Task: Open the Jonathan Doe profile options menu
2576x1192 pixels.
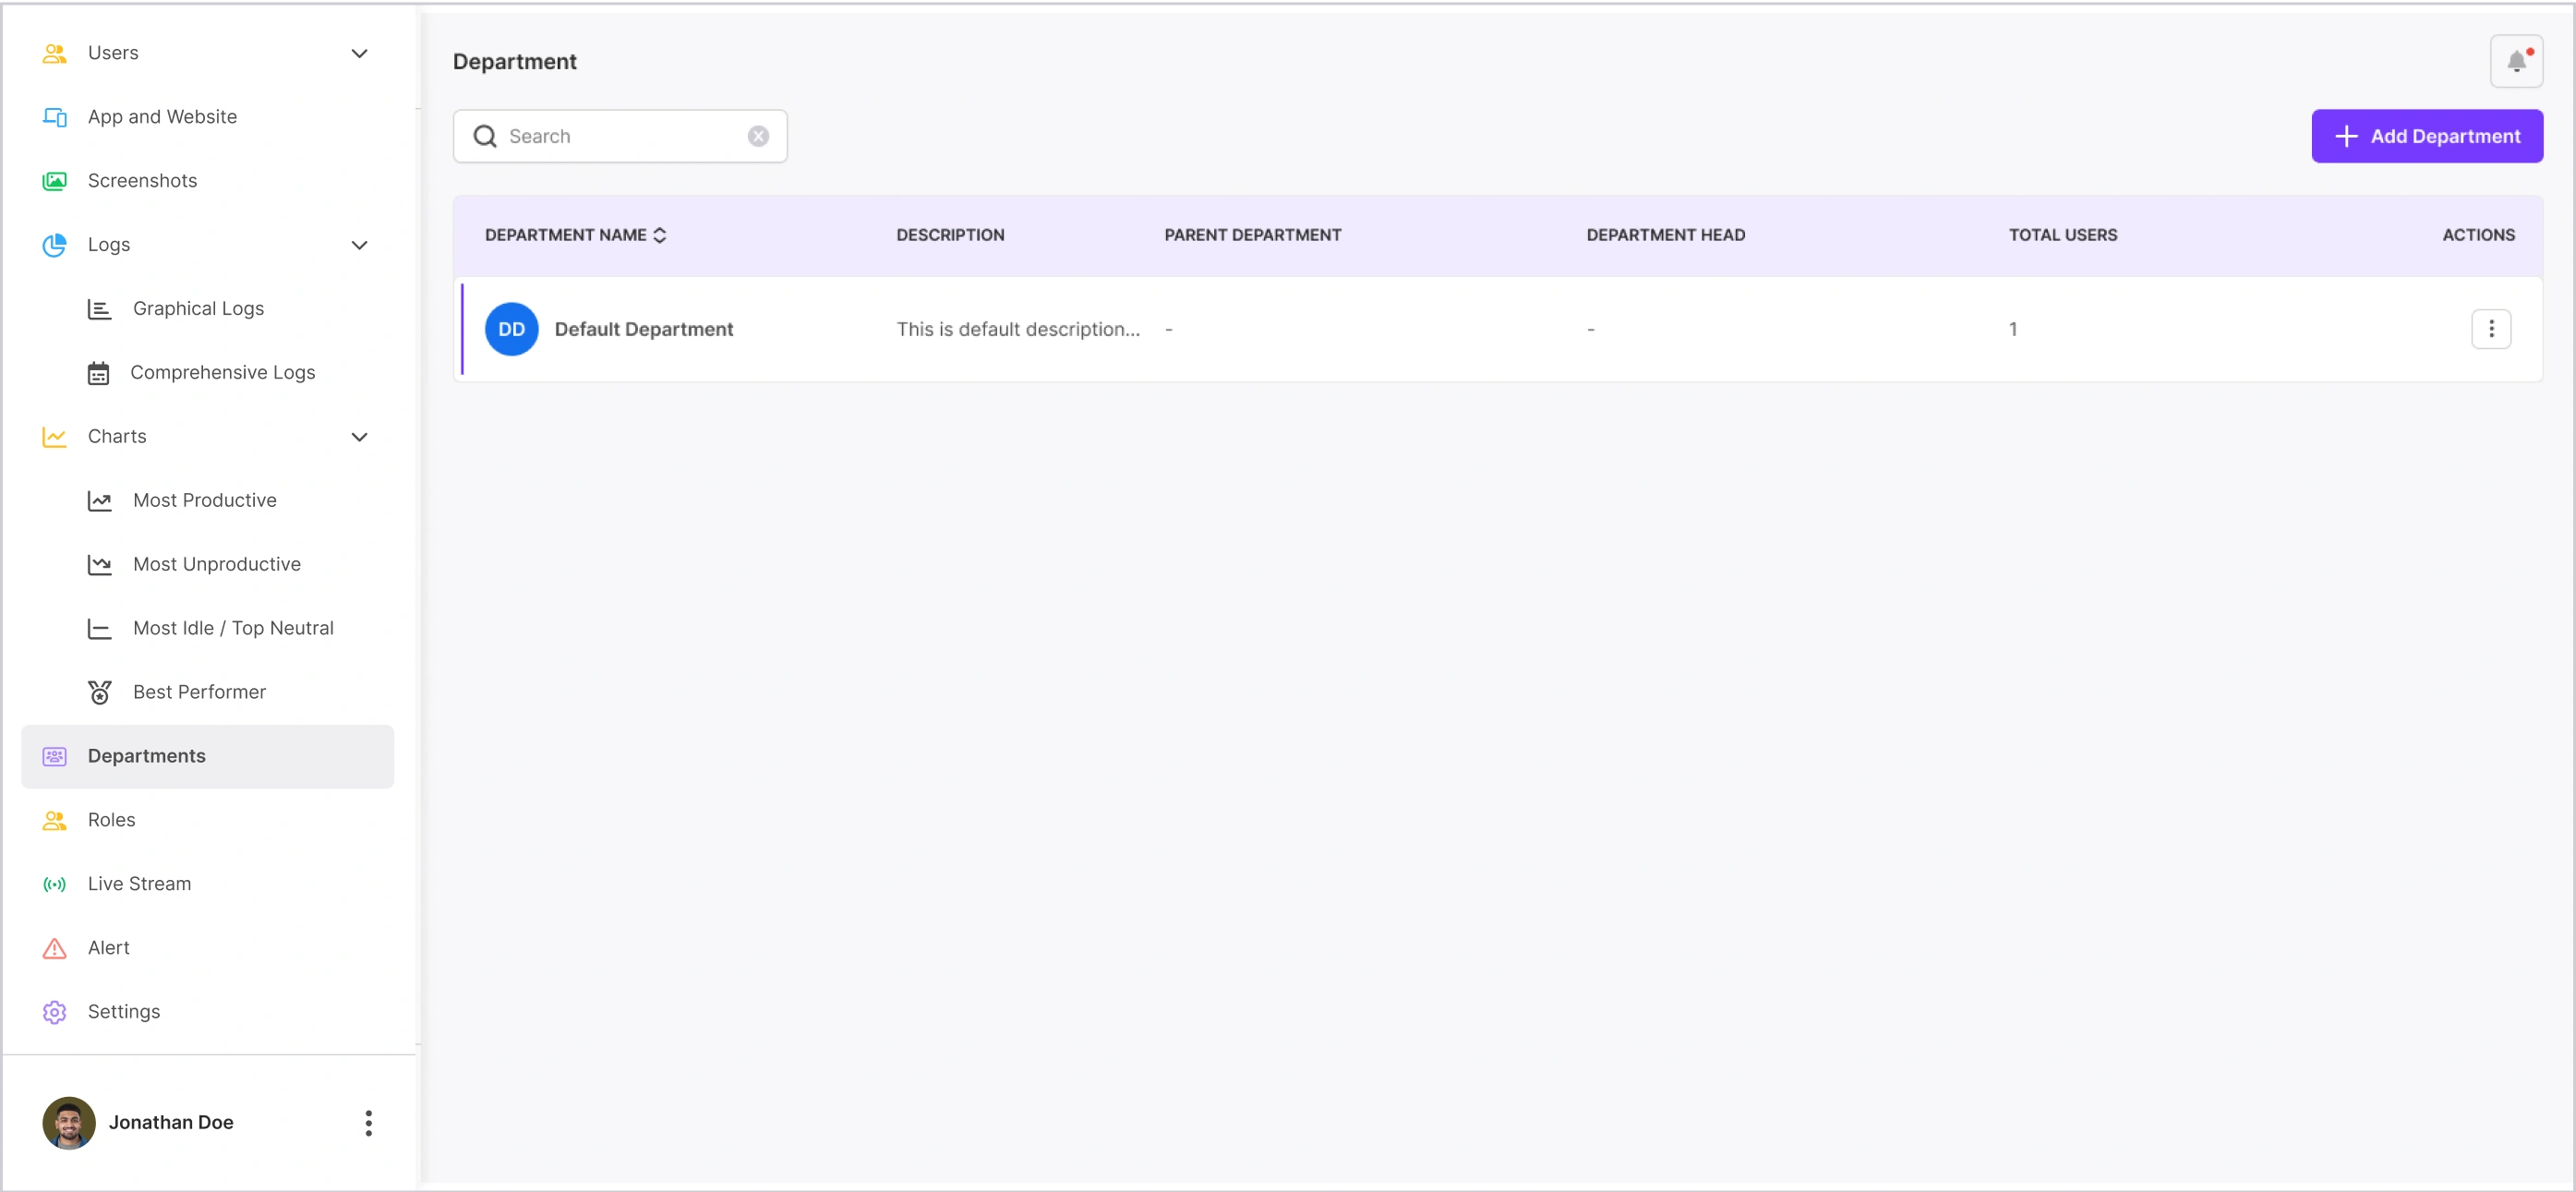Action: [368, 1124]
